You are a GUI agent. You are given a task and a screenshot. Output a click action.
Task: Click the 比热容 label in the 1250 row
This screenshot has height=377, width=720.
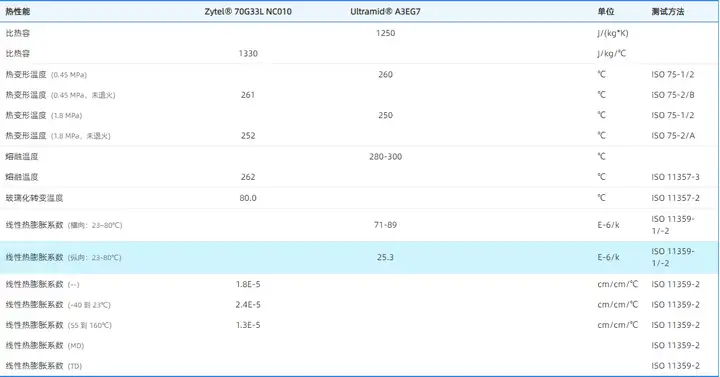[17, 33]
